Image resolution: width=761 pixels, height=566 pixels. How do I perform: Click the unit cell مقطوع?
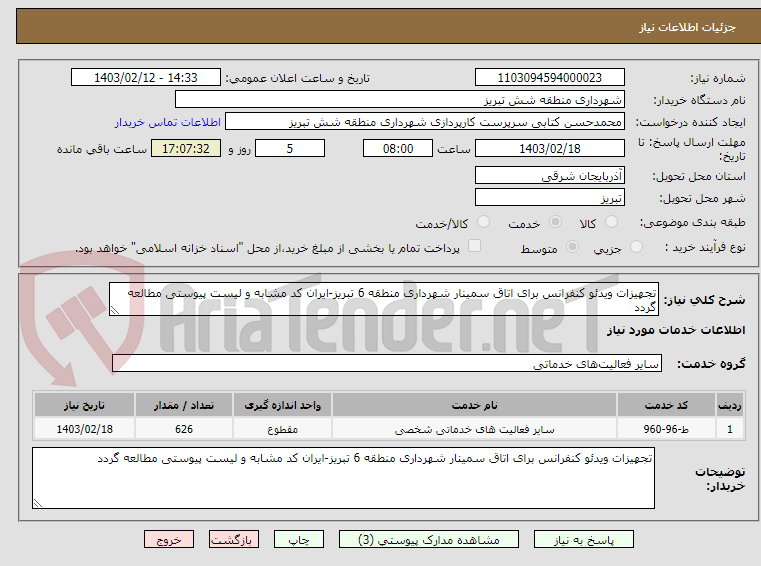coord(282,430)
